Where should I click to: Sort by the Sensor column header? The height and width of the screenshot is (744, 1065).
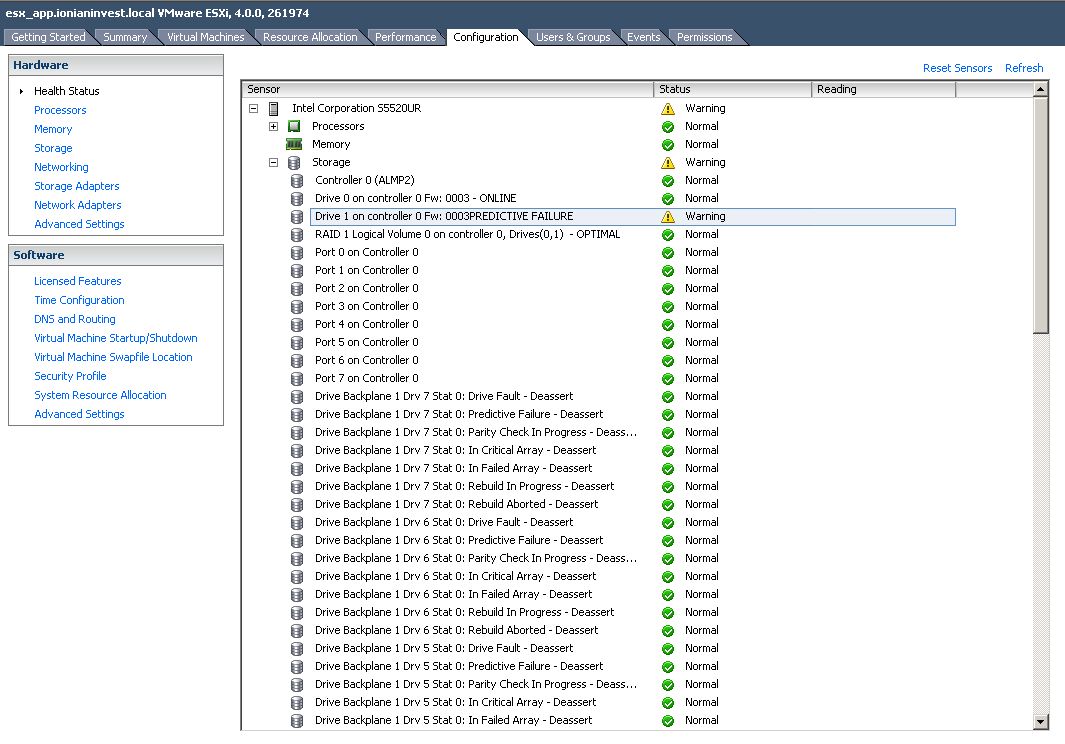448,90
